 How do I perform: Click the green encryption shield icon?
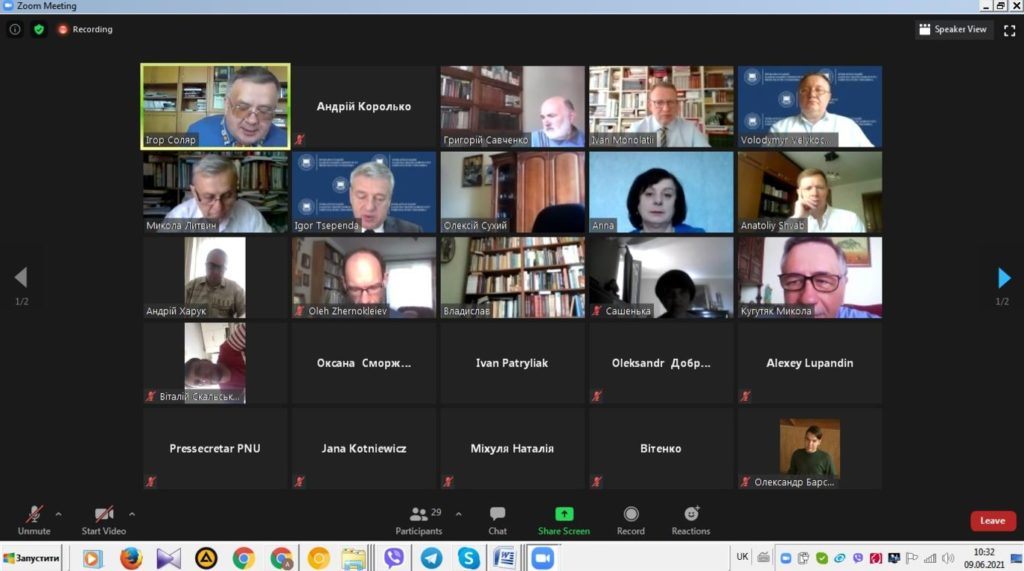click(x=39, y=29)
